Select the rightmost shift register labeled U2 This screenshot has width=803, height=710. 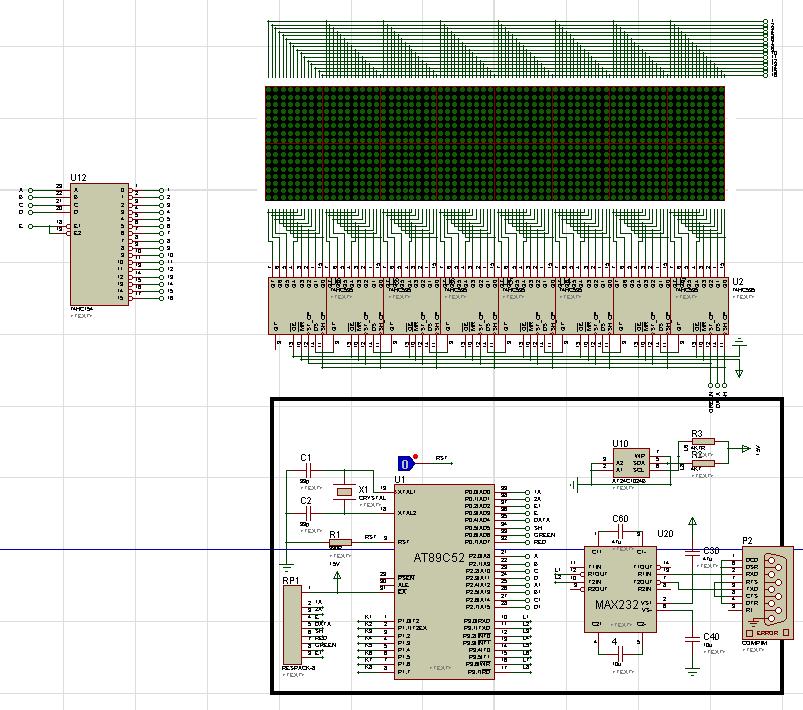(x=700, y=306)
